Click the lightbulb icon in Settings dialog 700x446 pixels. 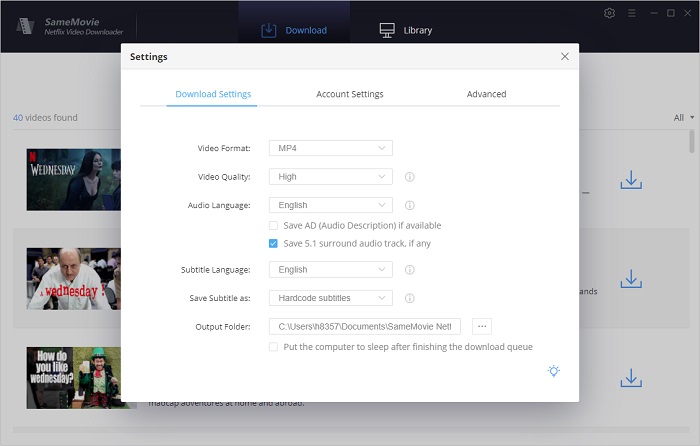pyautogui.click(x=554, y=371)
